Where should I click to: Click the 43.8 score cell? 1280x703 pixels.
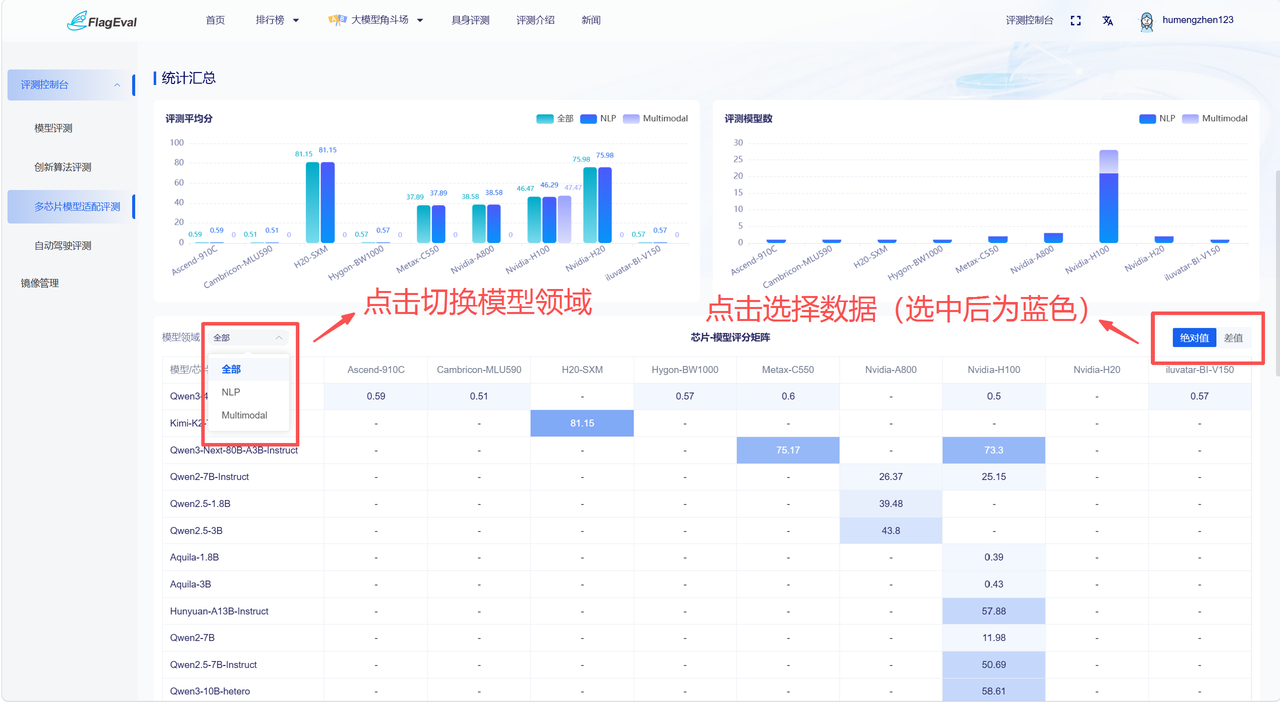(891, 530)
